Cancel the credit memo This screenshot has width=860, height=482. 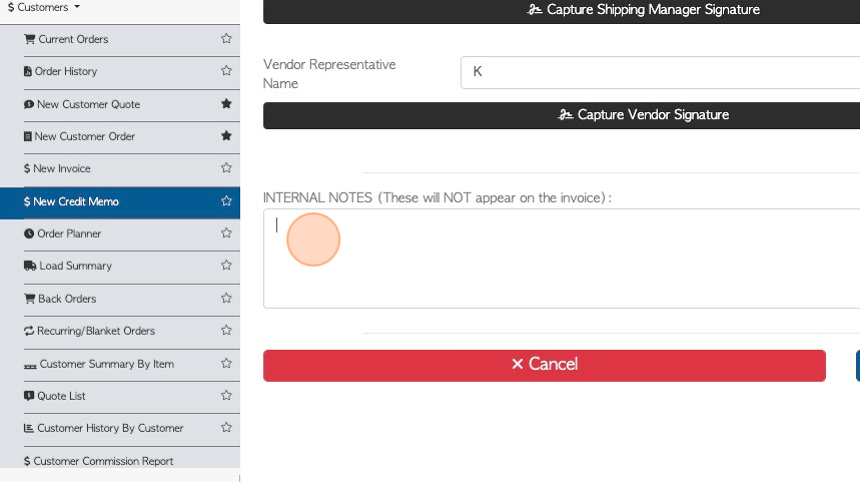click(x=544, y=365)
